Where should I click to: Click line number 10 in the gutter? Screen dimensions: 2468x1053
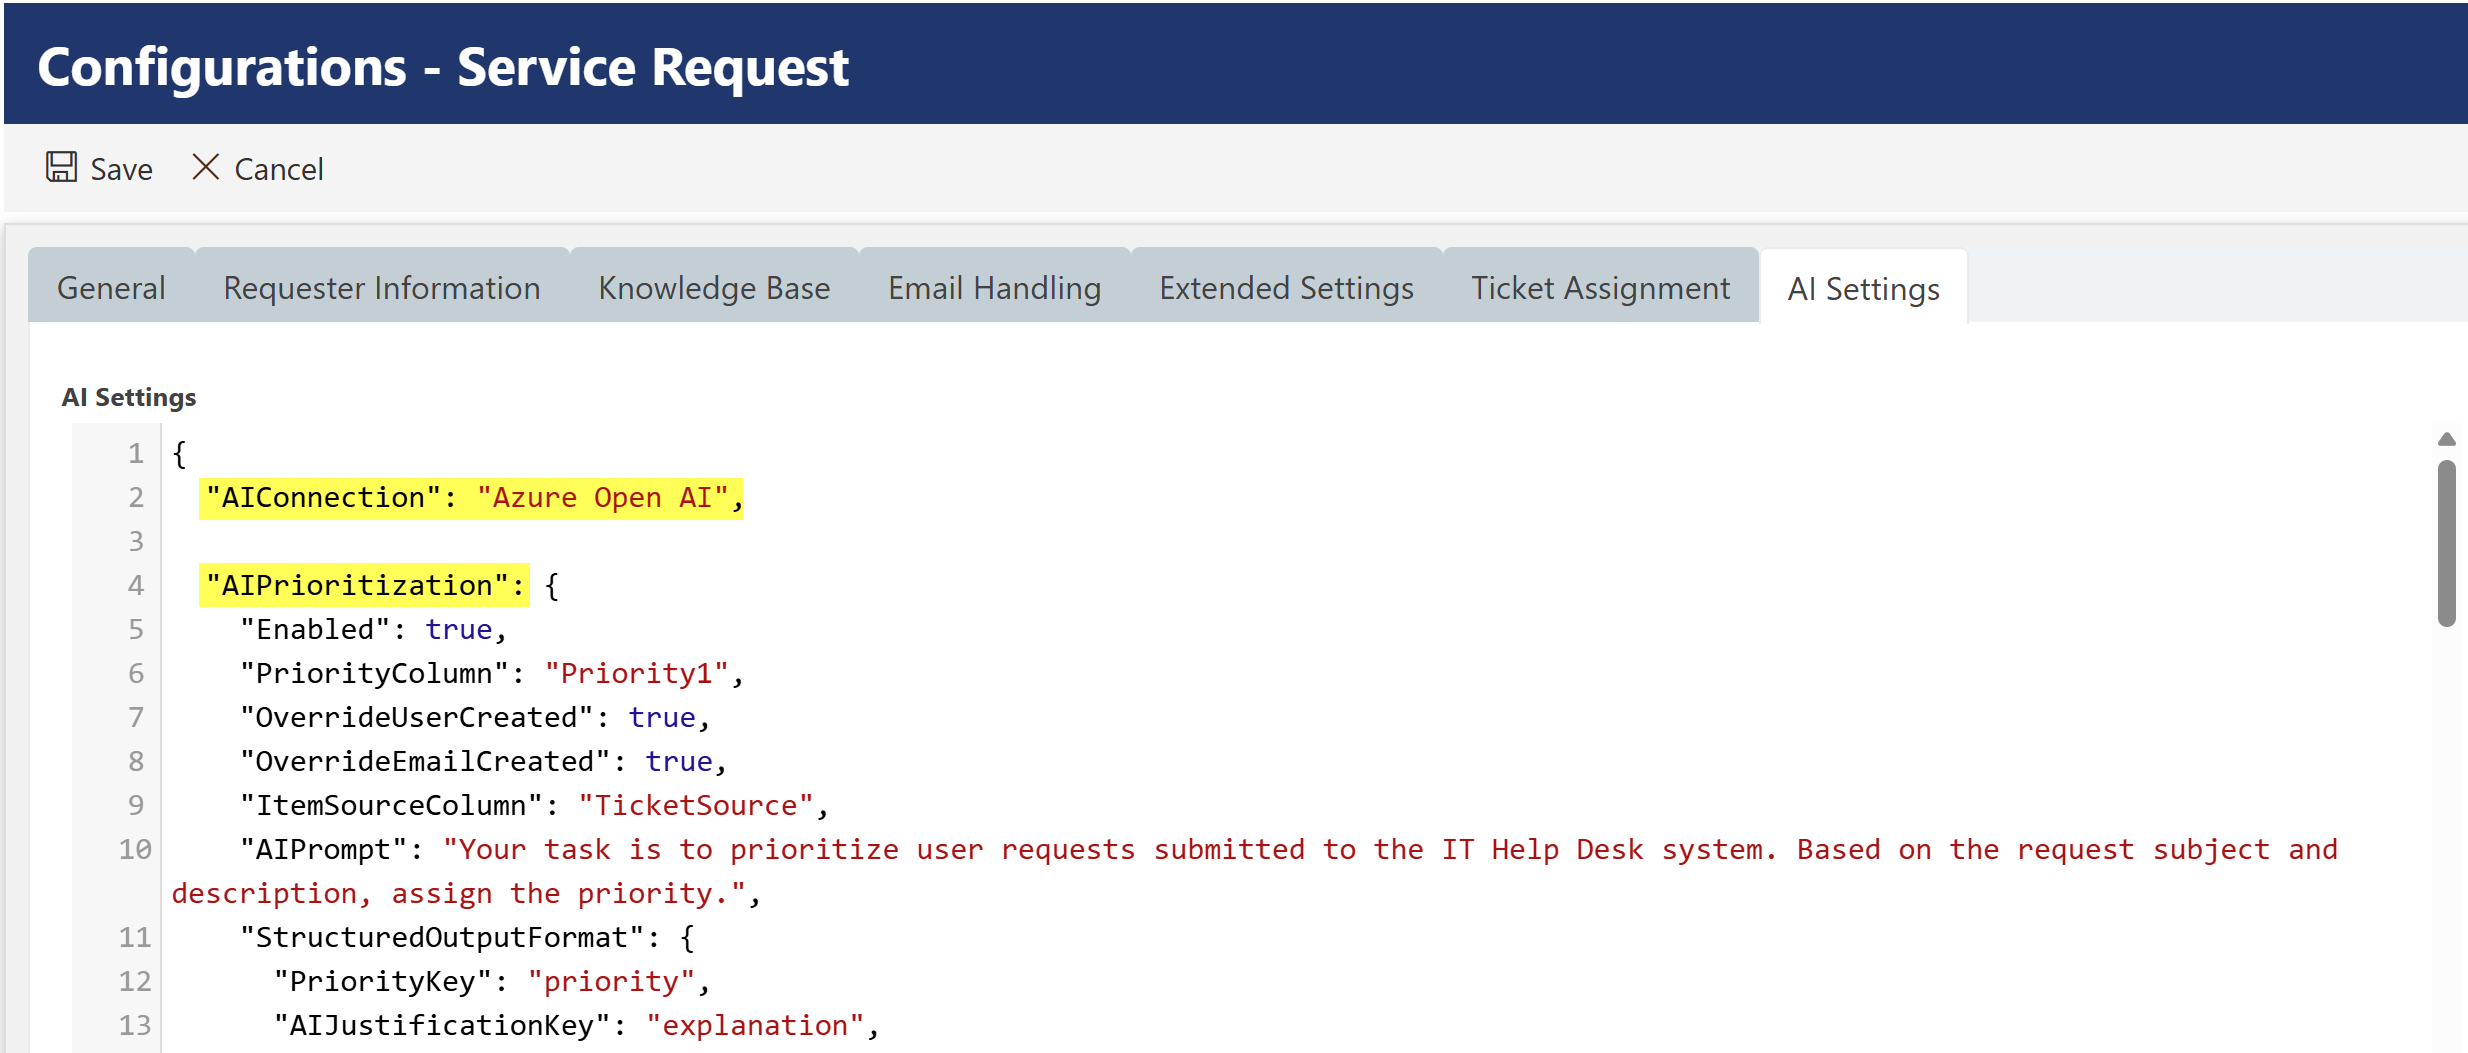click(135, 850)
